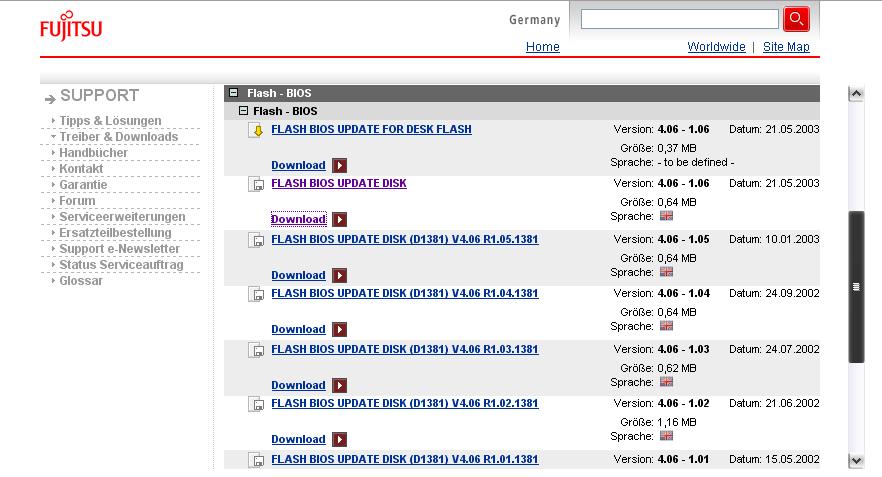Click Download link for R1.05.1381
882x477 pixels.
298,275
